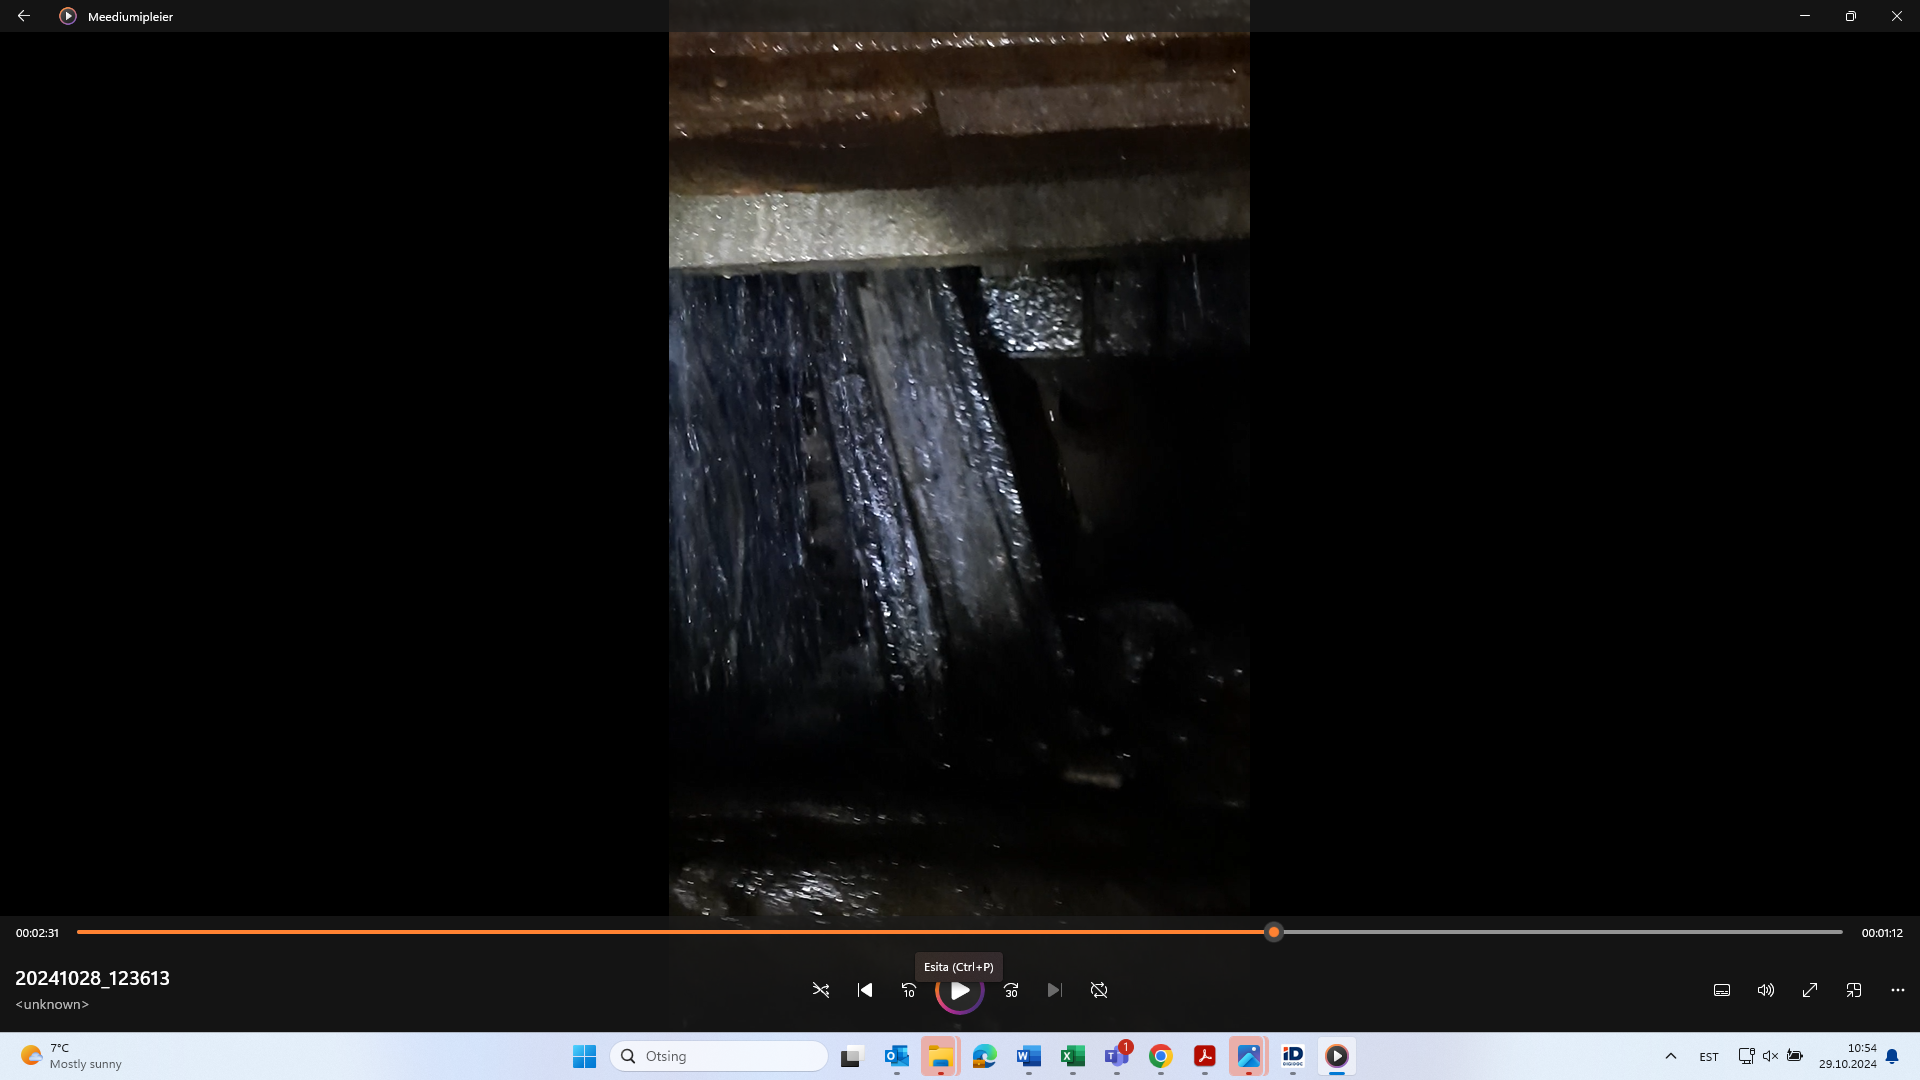The image size is (1920, 1080).
Task: Open Microsoft Teams from the taskbar
Action: 1116,1056
